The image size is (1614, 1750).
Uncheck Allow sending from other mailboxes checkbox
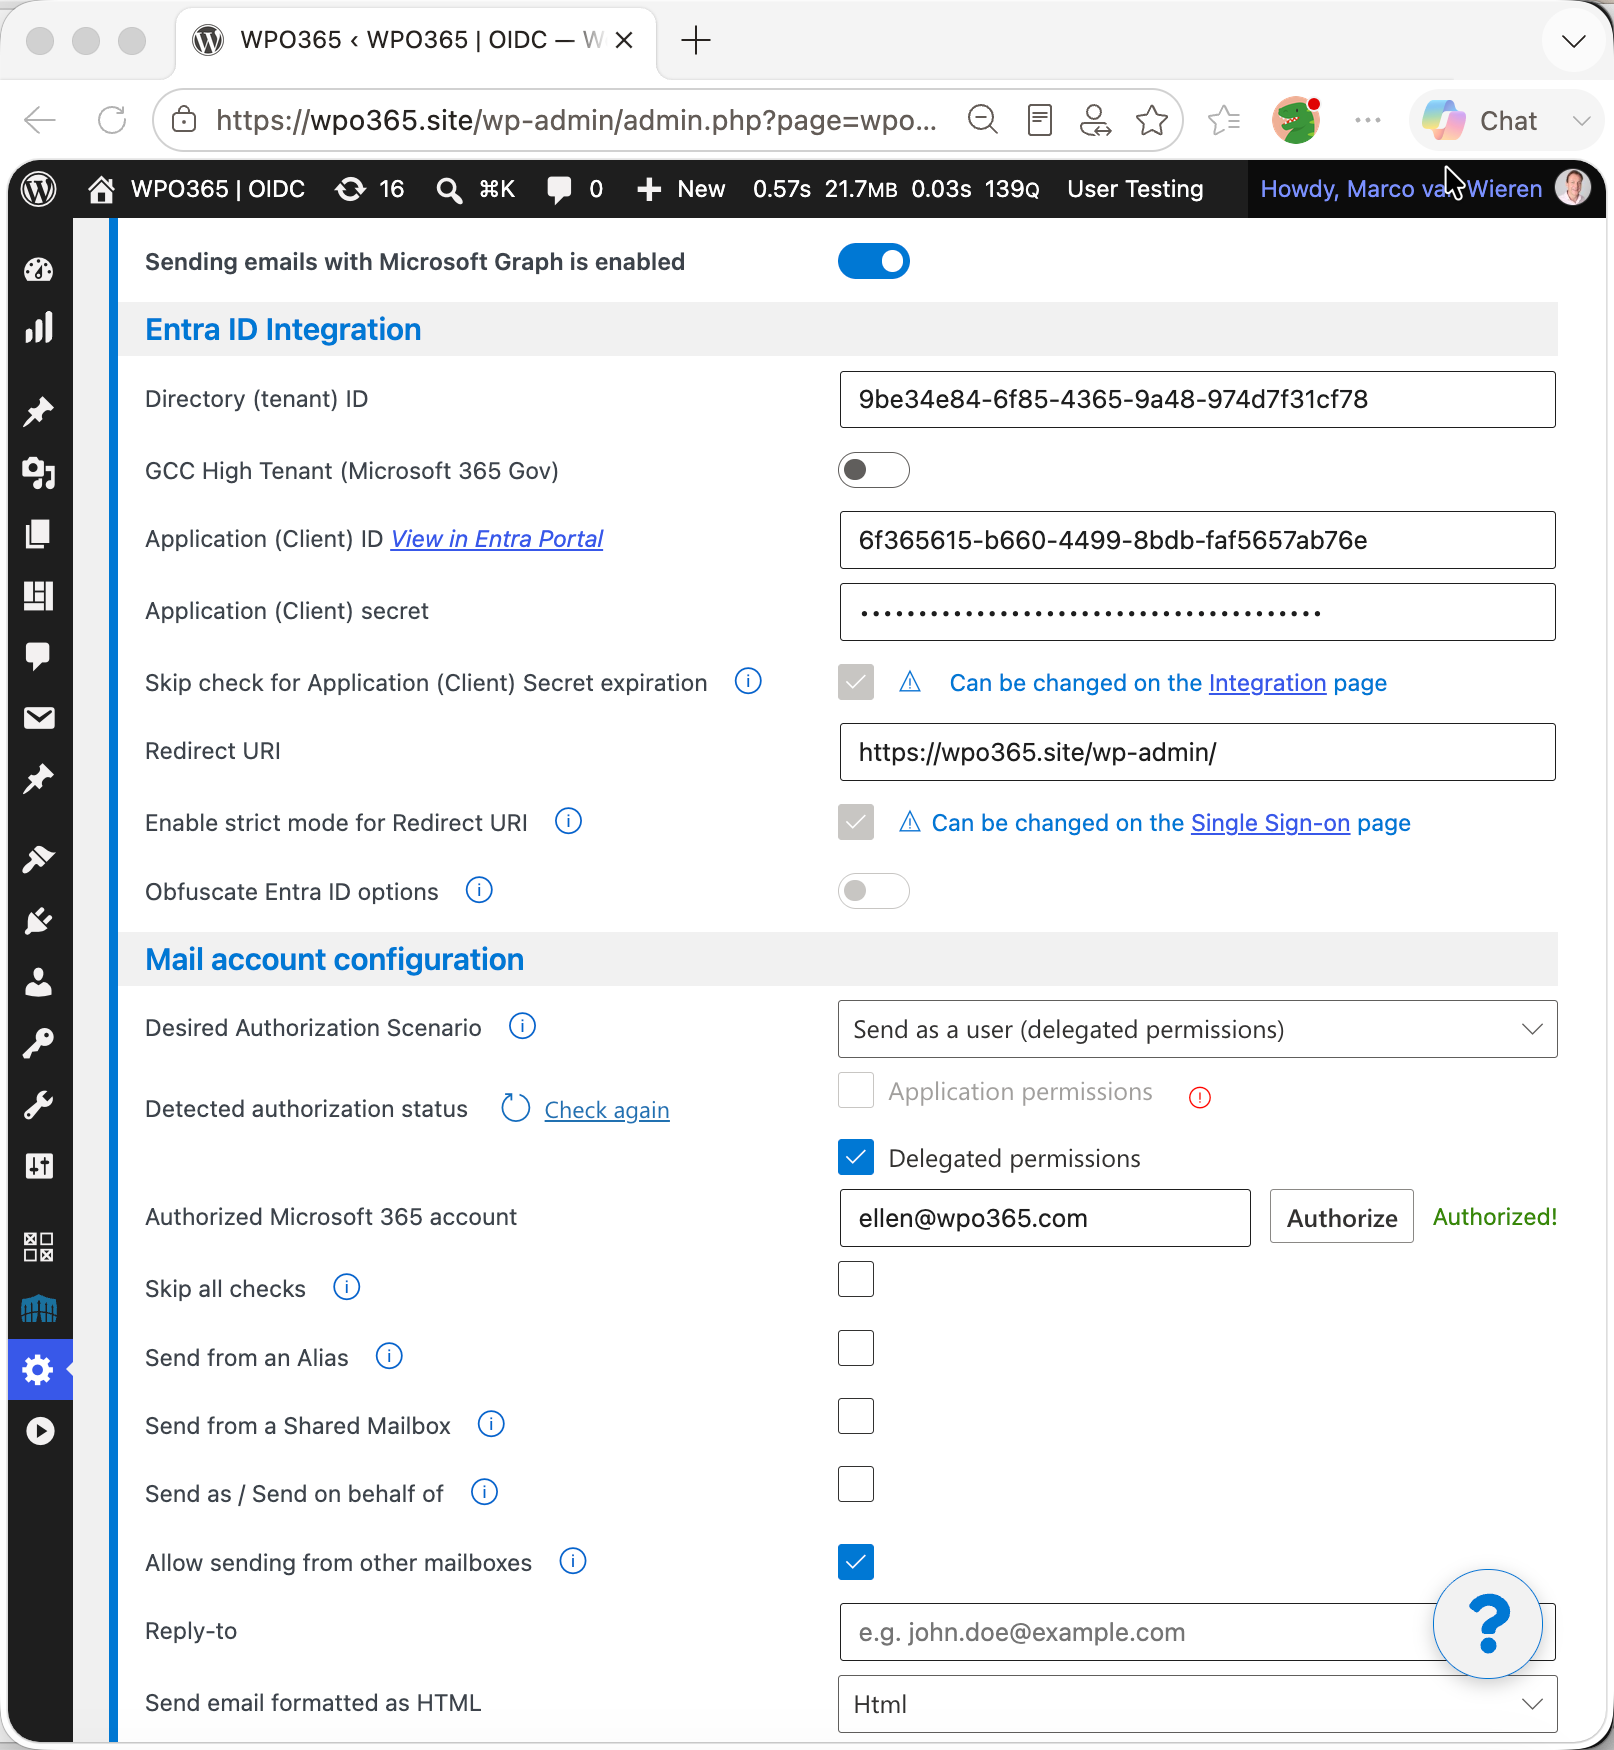[x=856, y=1562]
